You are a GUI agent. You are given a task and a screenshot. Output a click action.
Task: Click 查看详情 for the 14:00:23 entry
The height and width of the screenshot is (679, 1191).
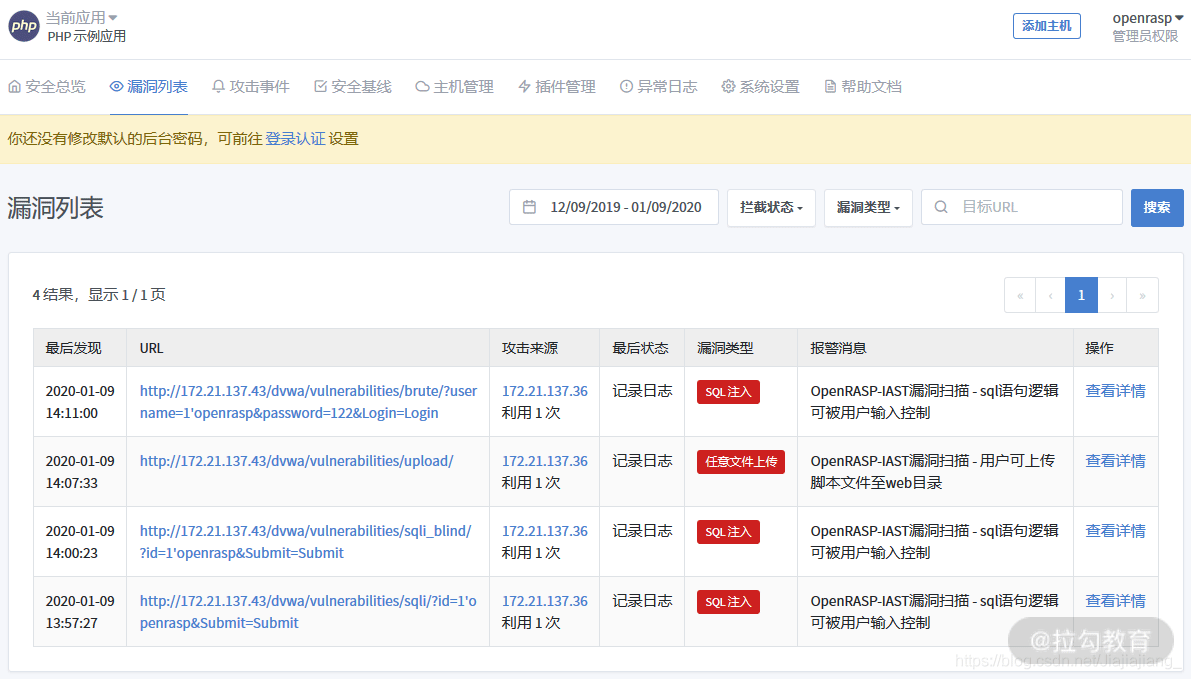point(1115,531)
